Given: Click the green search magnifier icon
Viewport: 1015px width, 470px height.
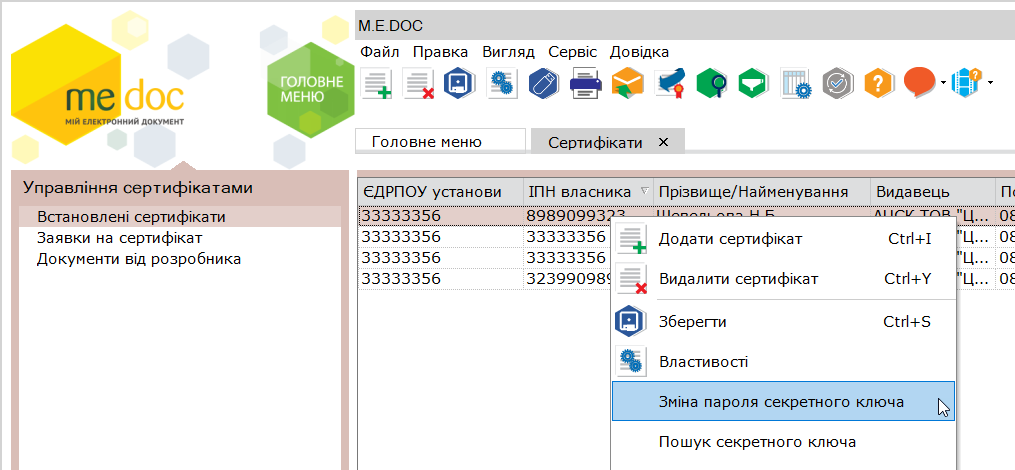Looking at the screenshot, I should tap(712, 84).
